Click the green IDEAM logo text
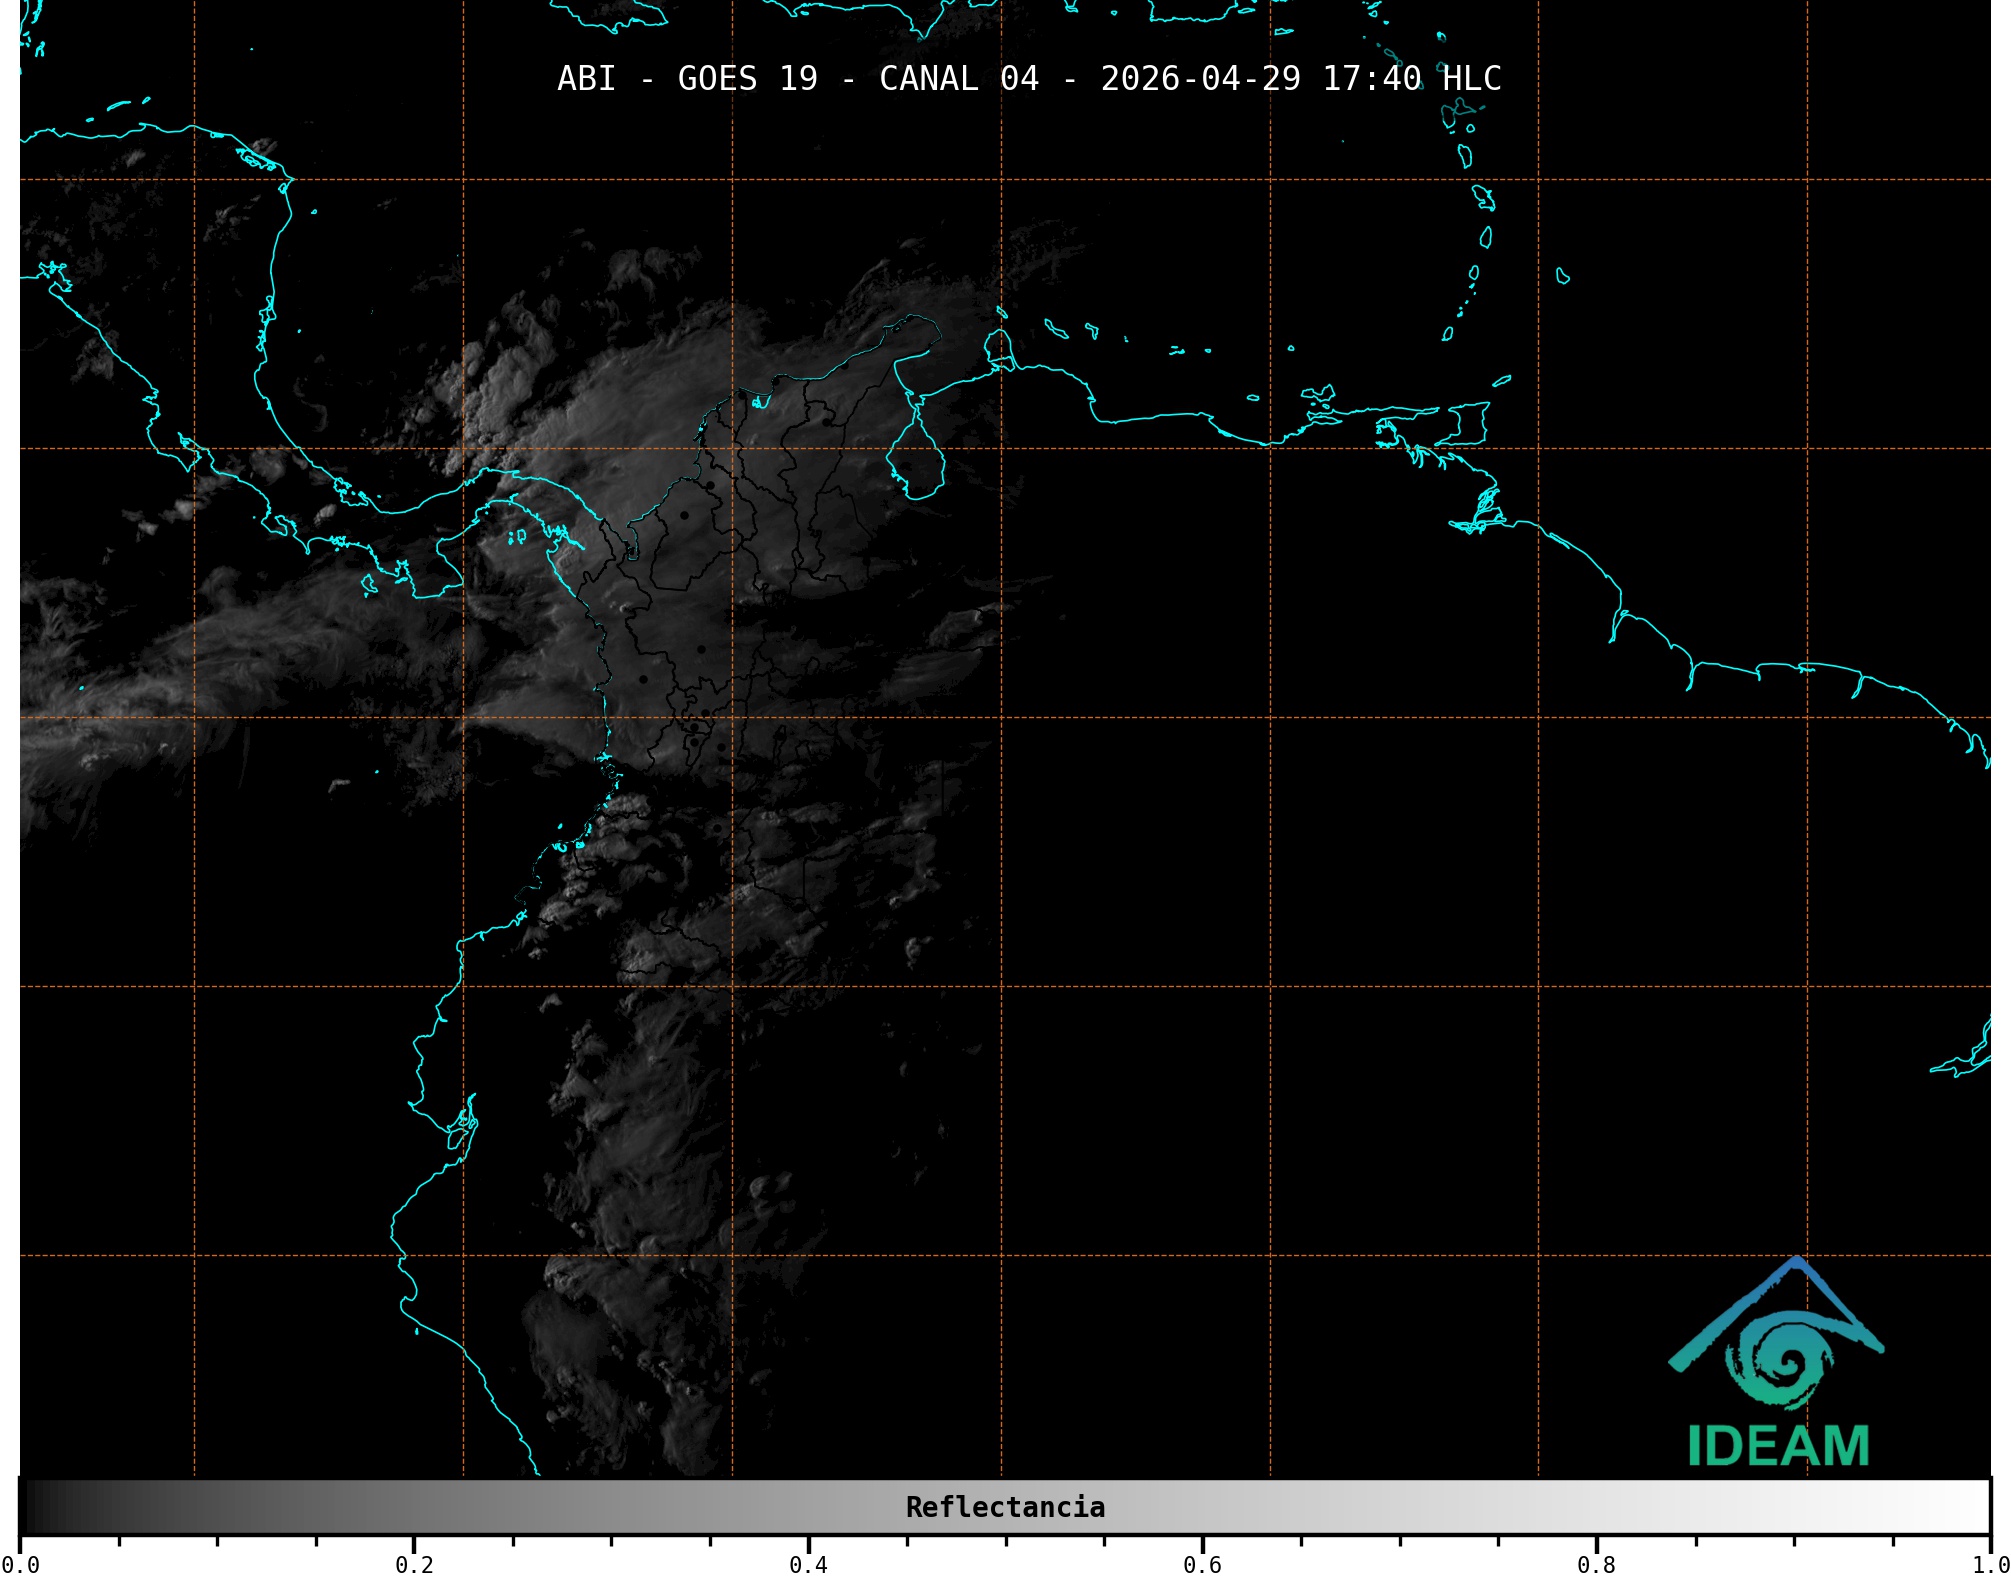 click(1778, 1446)
